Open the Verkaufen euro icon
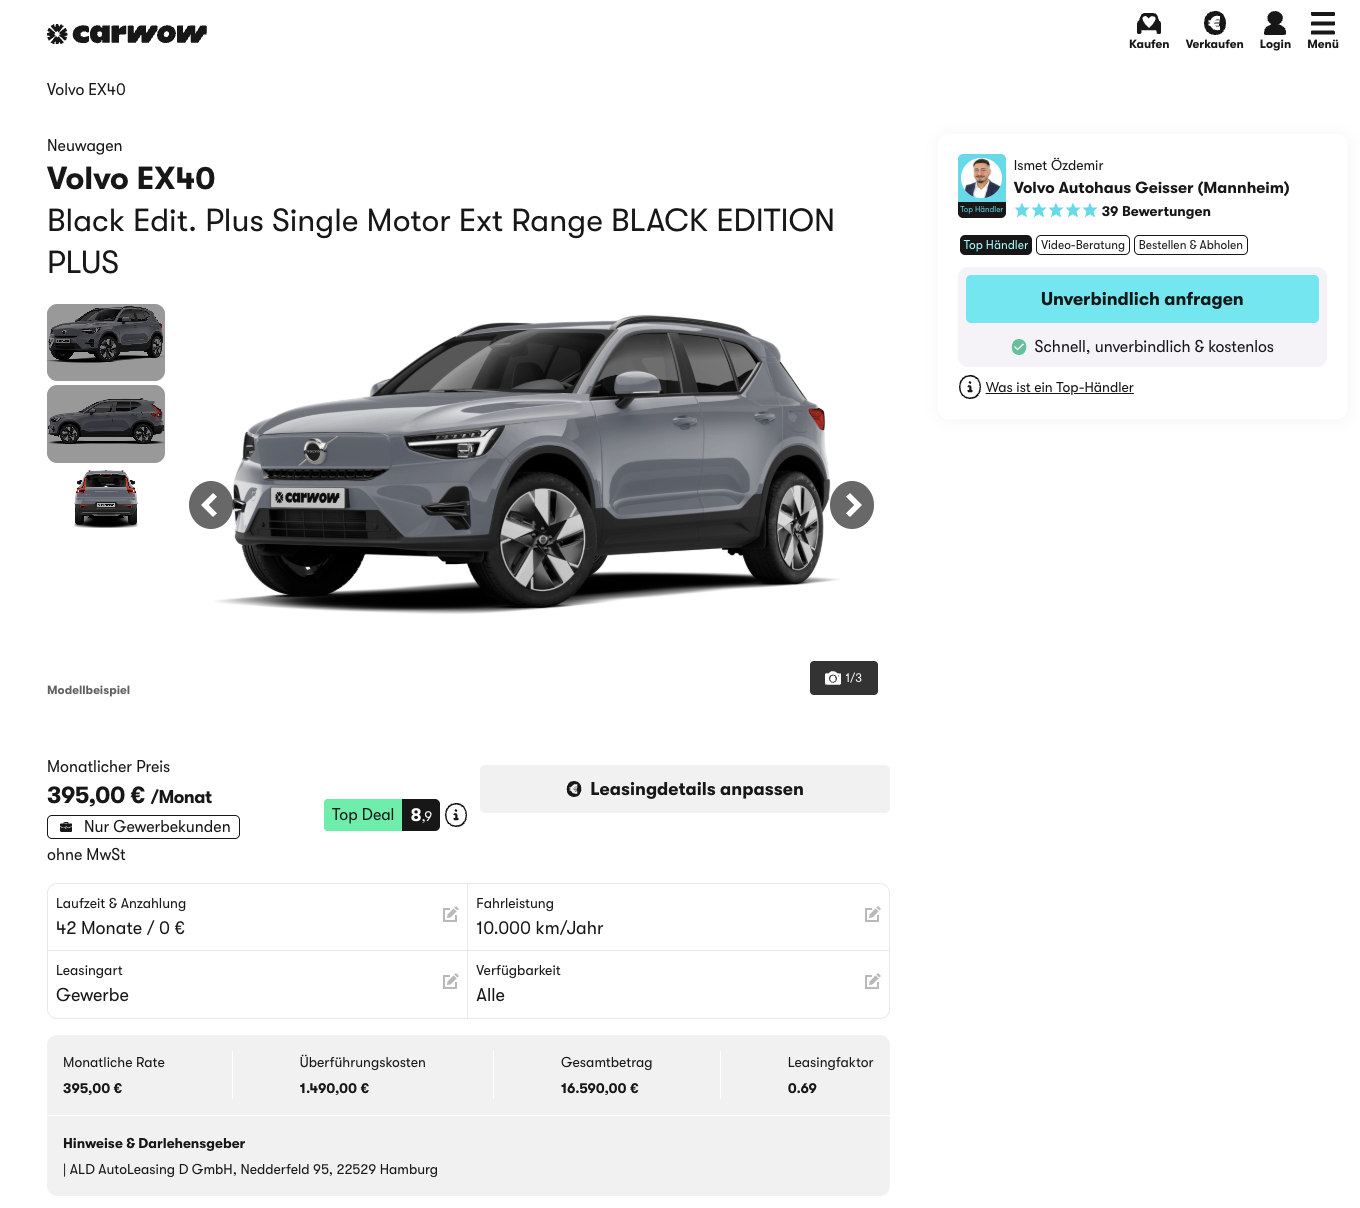 pos(1214,24)
